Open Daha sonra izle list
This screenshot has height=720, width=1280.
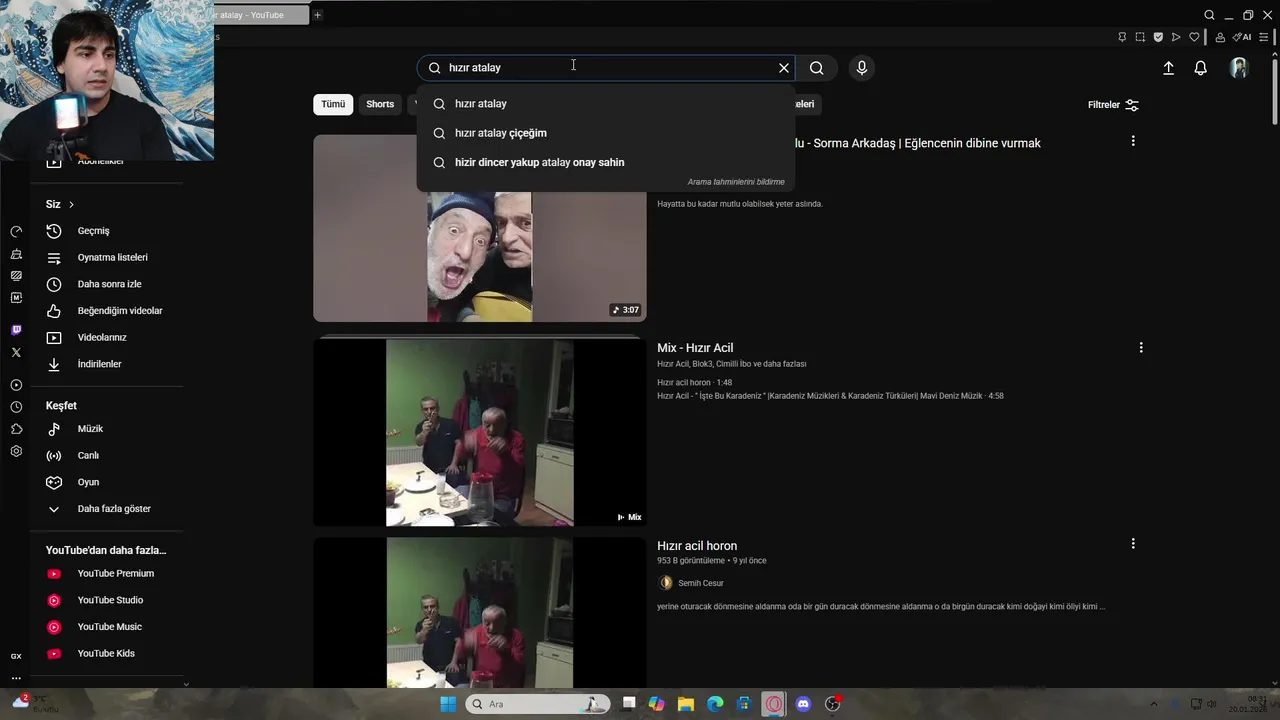[x=107, y=284]
